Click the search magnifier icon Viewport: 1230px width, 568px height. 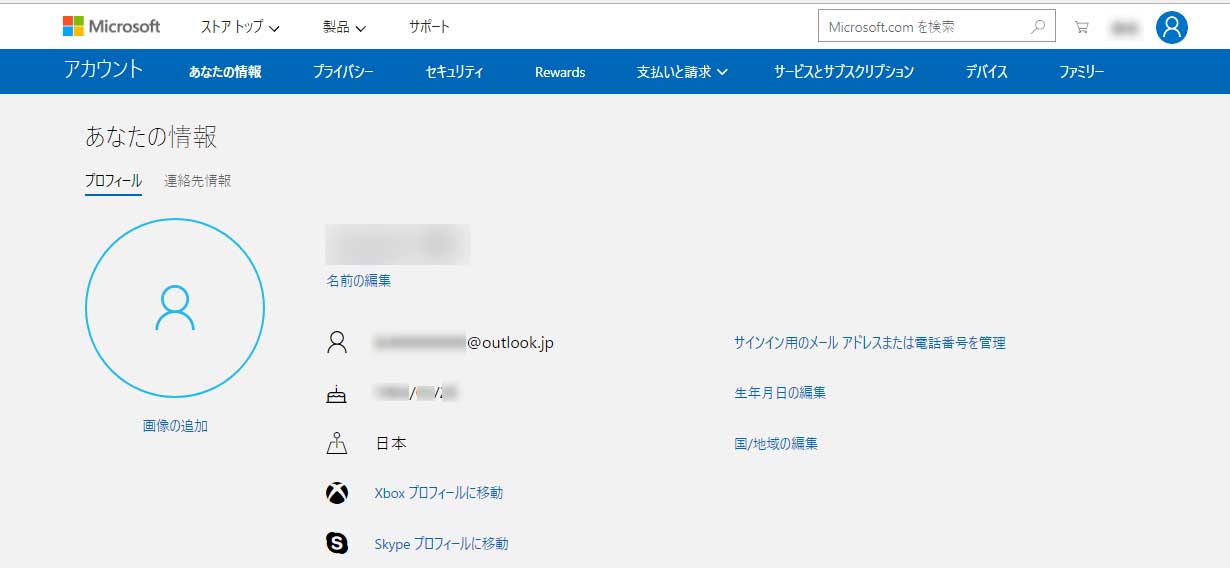(x=1039, y=27)
